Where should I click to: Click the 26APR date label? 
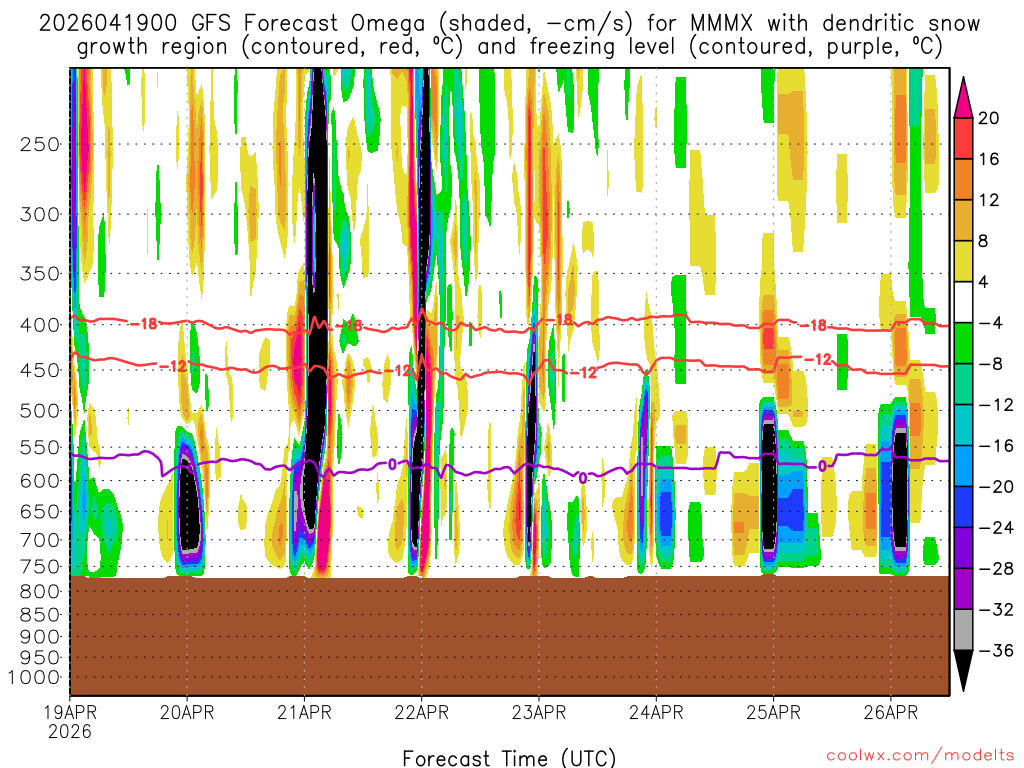coord(890,713)
